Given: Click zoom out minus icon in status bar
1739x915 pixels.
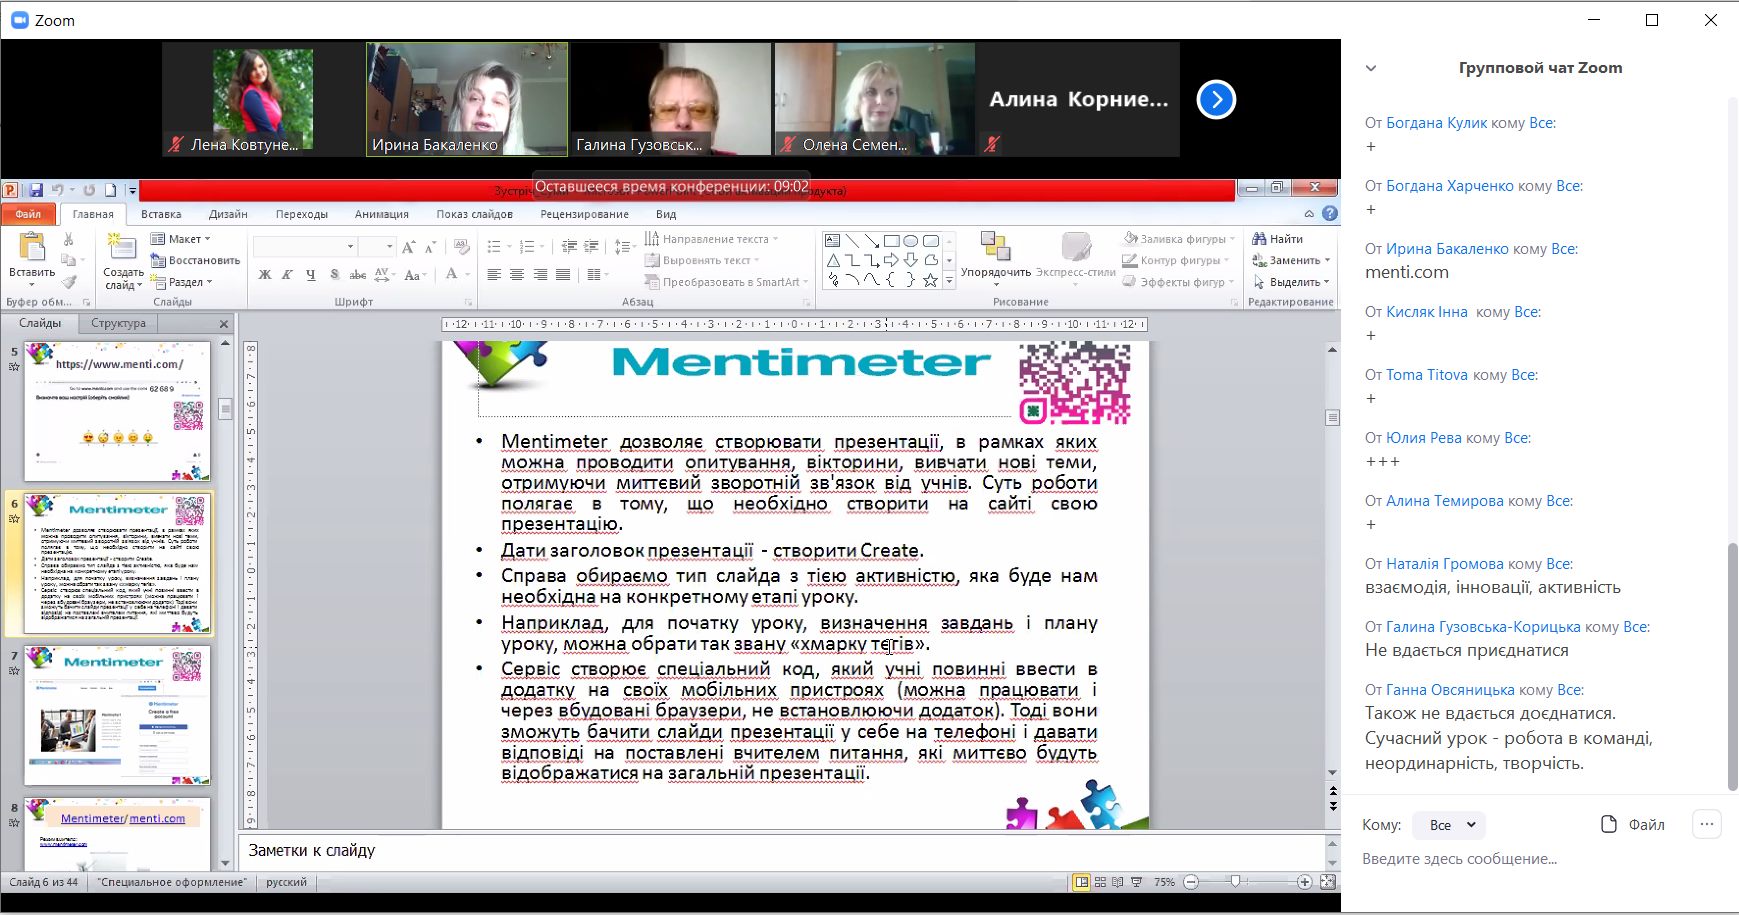Looking at the screenshot, I should pos(1191,882).
